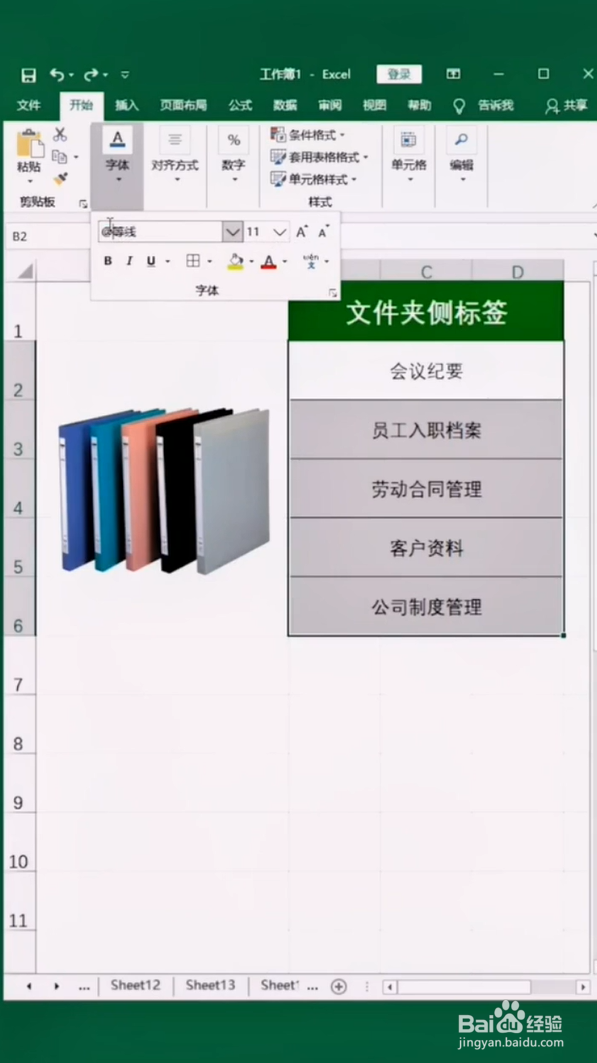This screenshot has height=1063, width=597.
Task: Select the Format Painter brush
Action: 60,179
